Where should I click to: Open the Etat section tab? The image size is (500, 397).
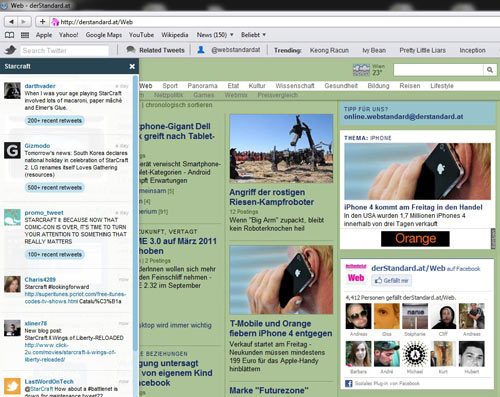[233, 86]
